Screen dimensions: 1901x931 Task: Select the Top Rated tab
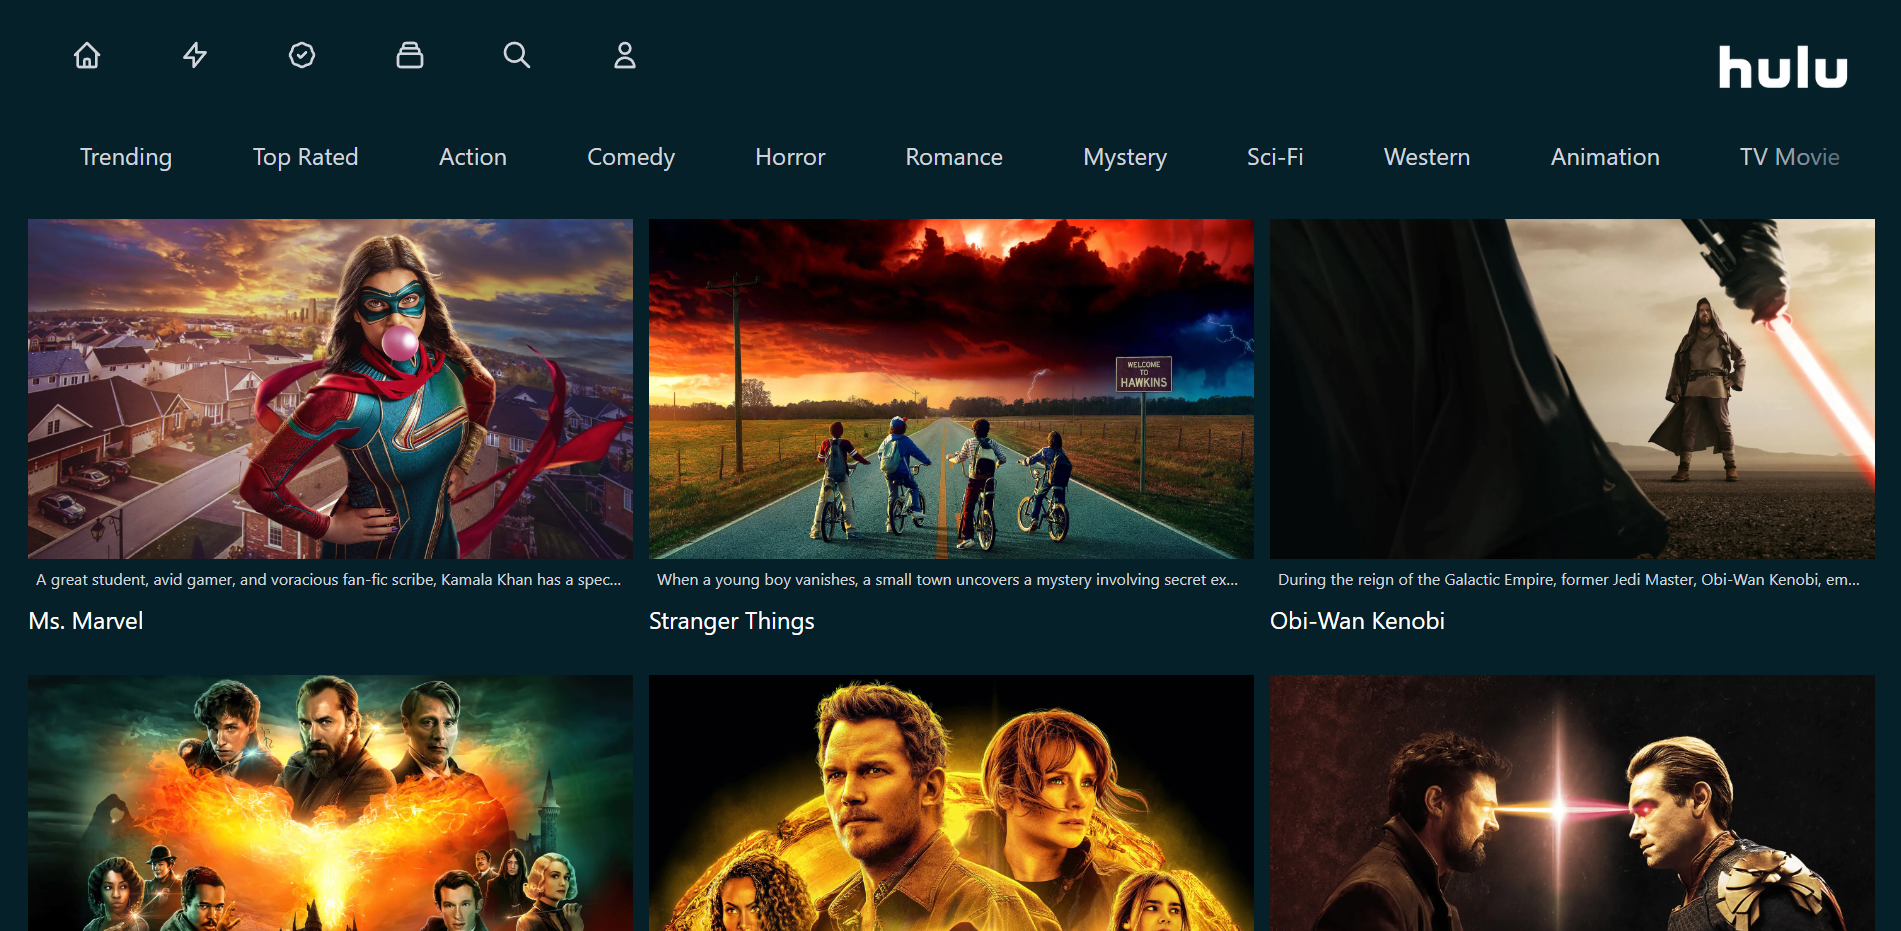[x=305, y=157]
